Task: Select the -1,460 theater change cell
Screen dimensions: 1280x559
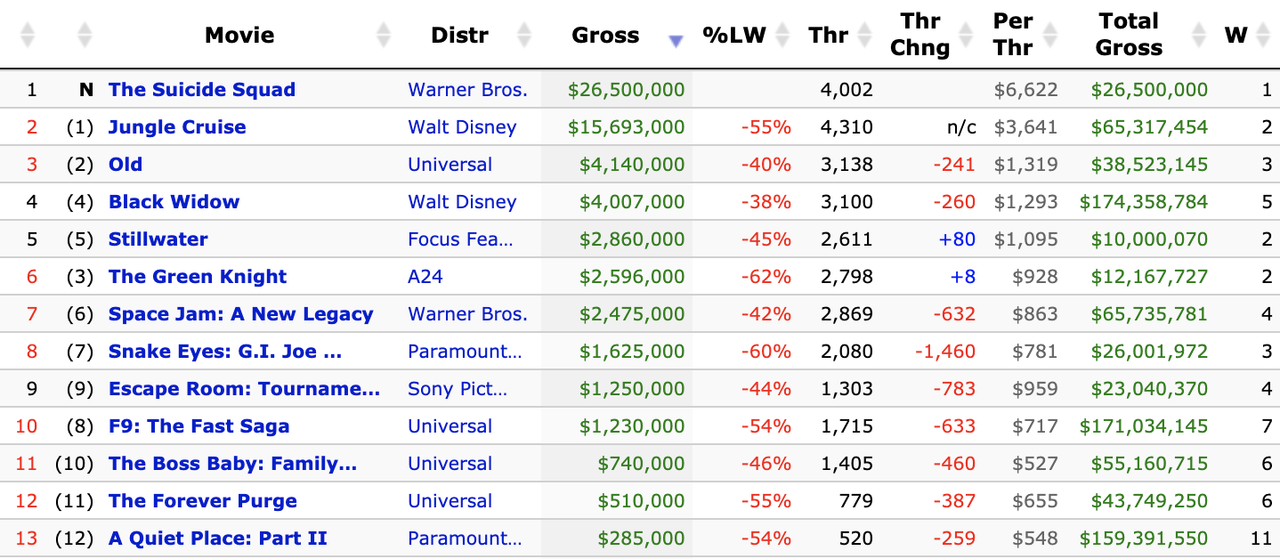Action: [x=945, y=351]
